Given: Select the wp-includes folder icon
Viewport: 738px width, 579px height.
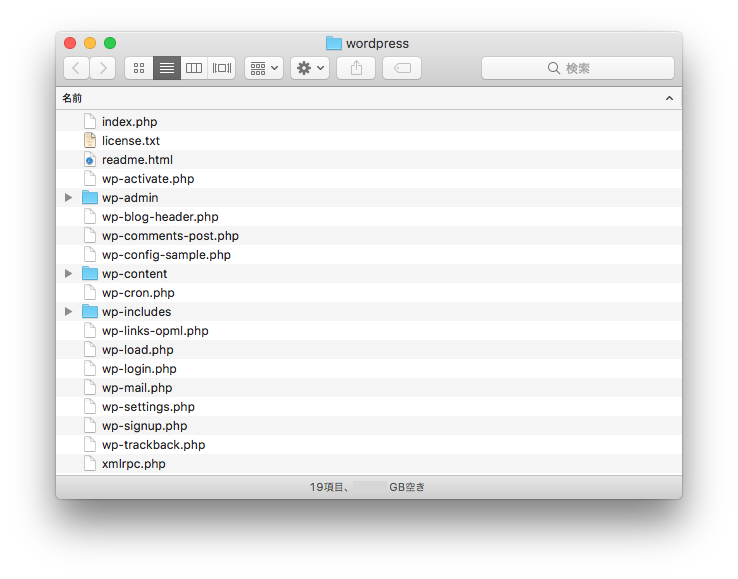Looking at the screenshot, I should [x=89, y=312].
